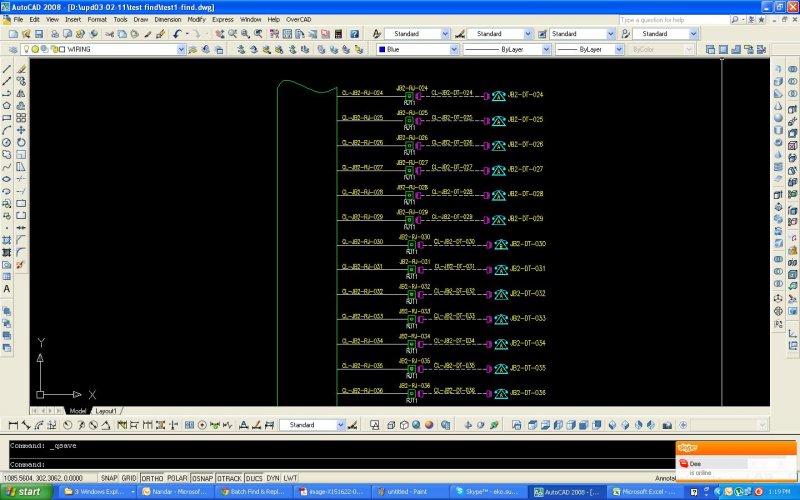The width and height of the screenshot is (800, 500).
Task: Select the Polygon draw tool
Action: pyautogui.click(x=7, y=106)
